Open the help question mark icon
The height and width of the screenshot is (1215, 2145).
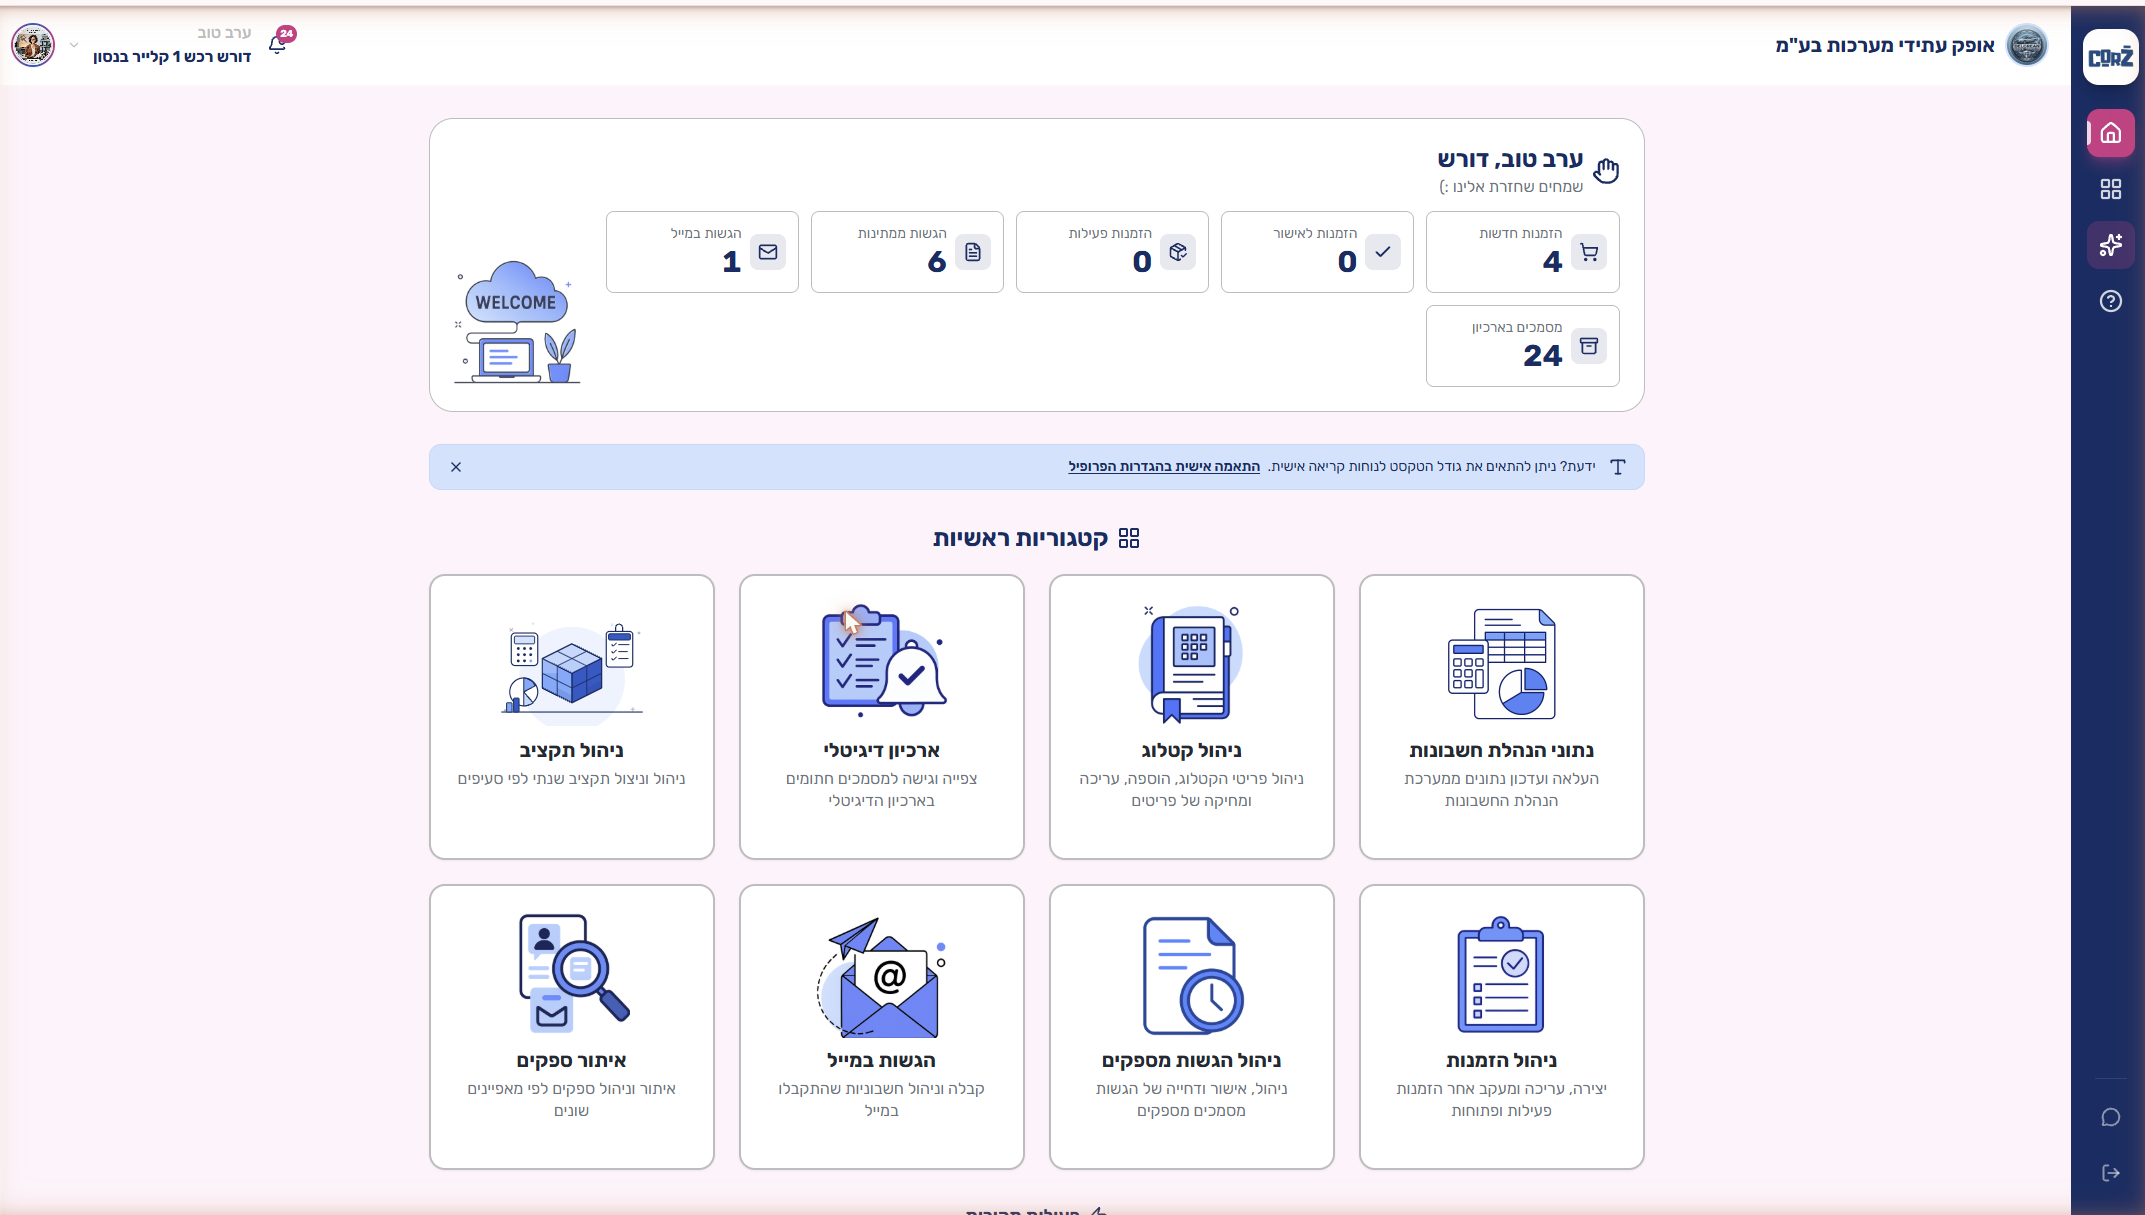tap(2110, 301)
